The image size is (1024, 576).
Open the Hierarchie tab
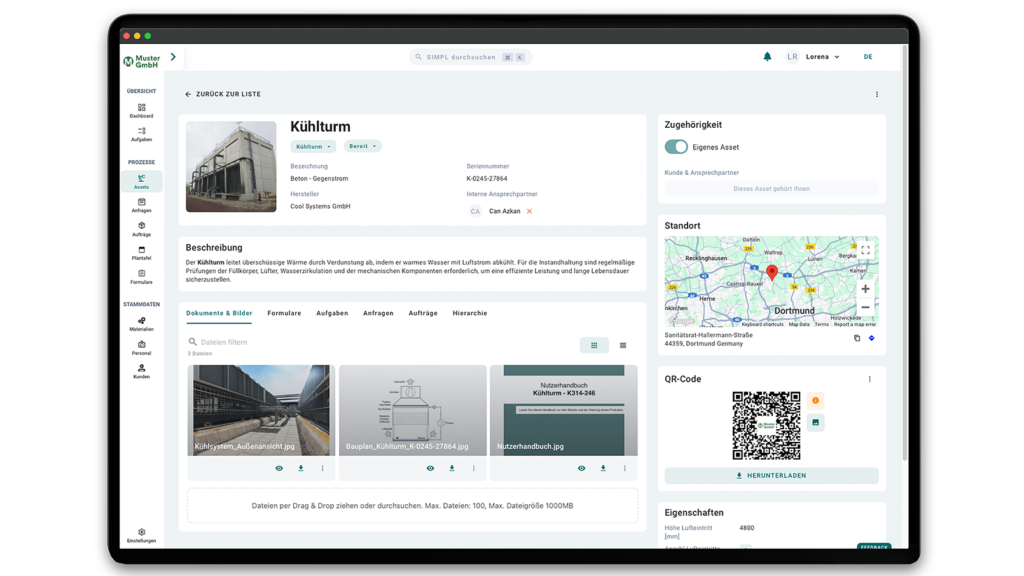pos(470,313)
